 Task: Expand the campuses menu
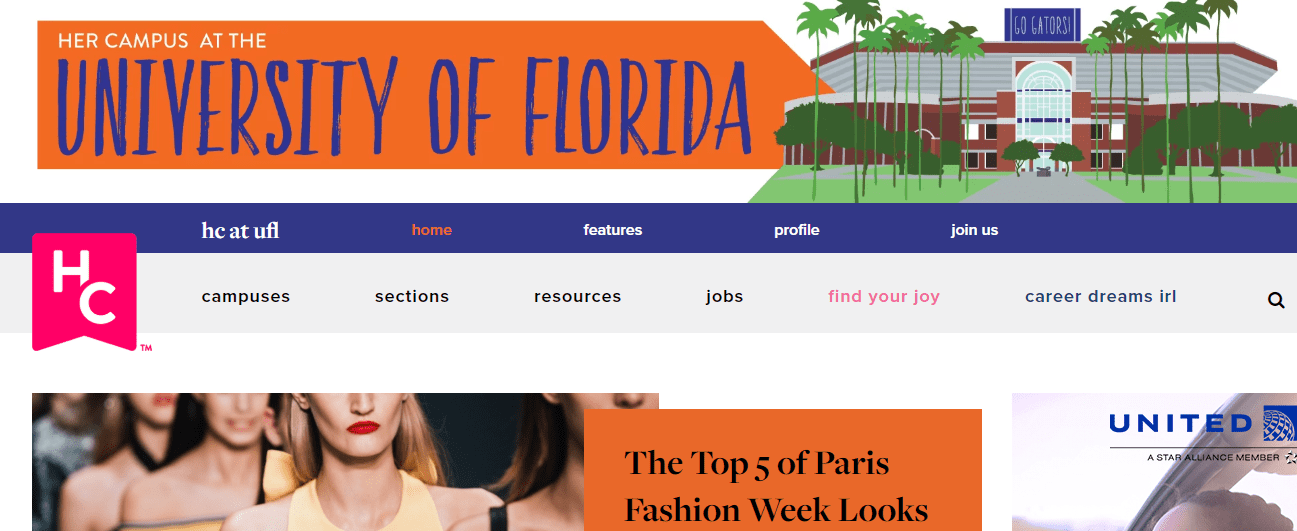tap(246, 296)
